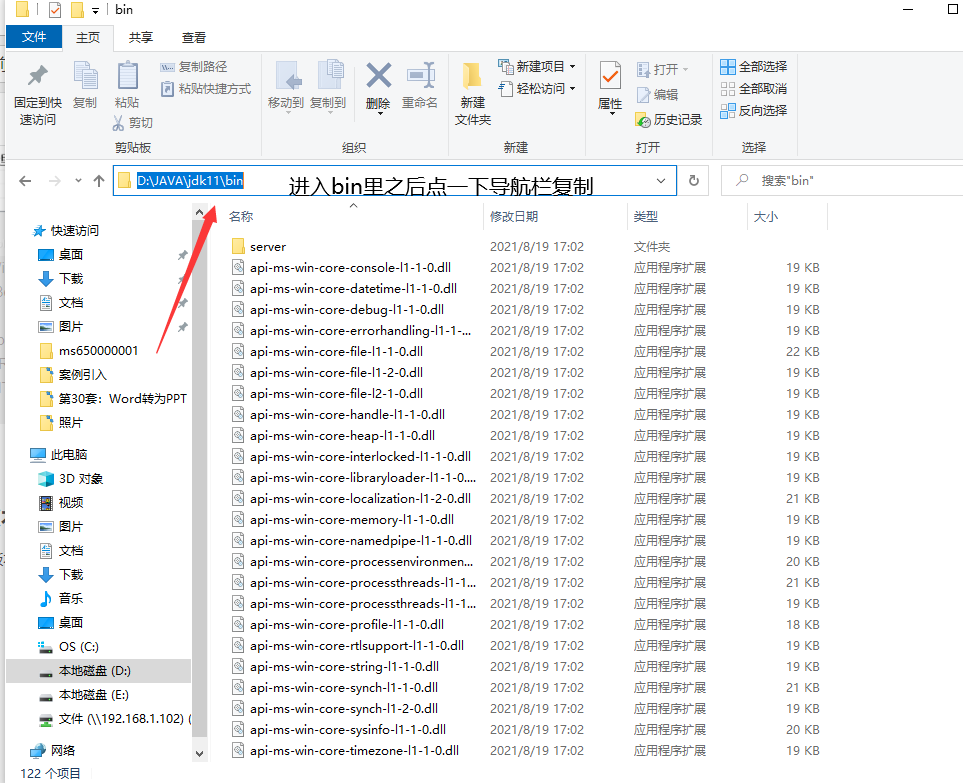963x783 pixels.
Task: Click the Paste (粘贴) ribbon icon
Action: (127, 76)
